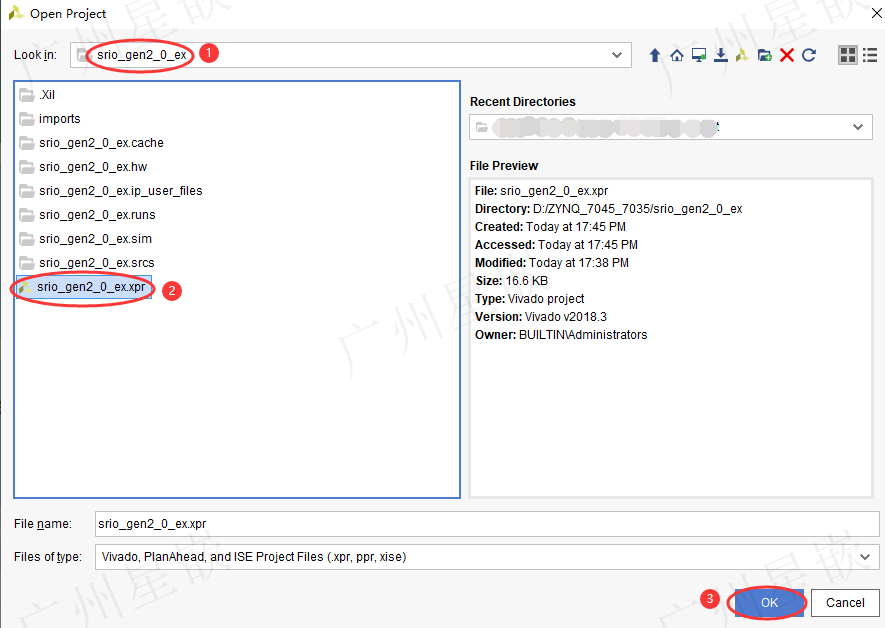Click the srio_gen2_0_ex text in Look in
This screenshot has height=628, width=885.
[142, 55]
